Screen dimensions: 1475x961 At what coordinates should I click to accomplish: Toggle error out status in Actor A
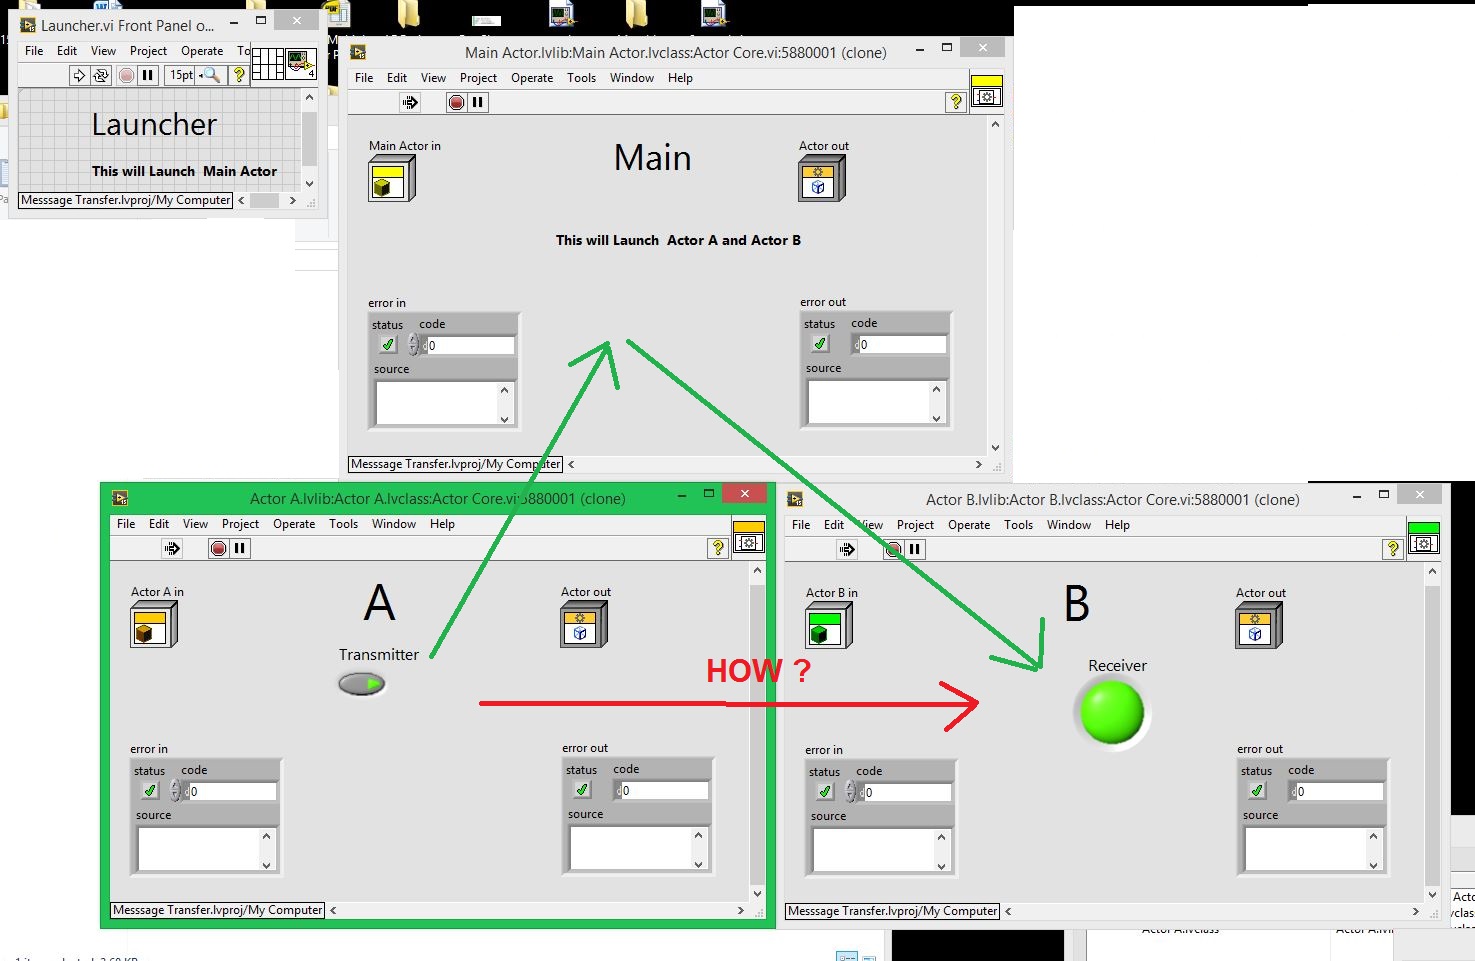pyautogui.click(x=582, y=790)
